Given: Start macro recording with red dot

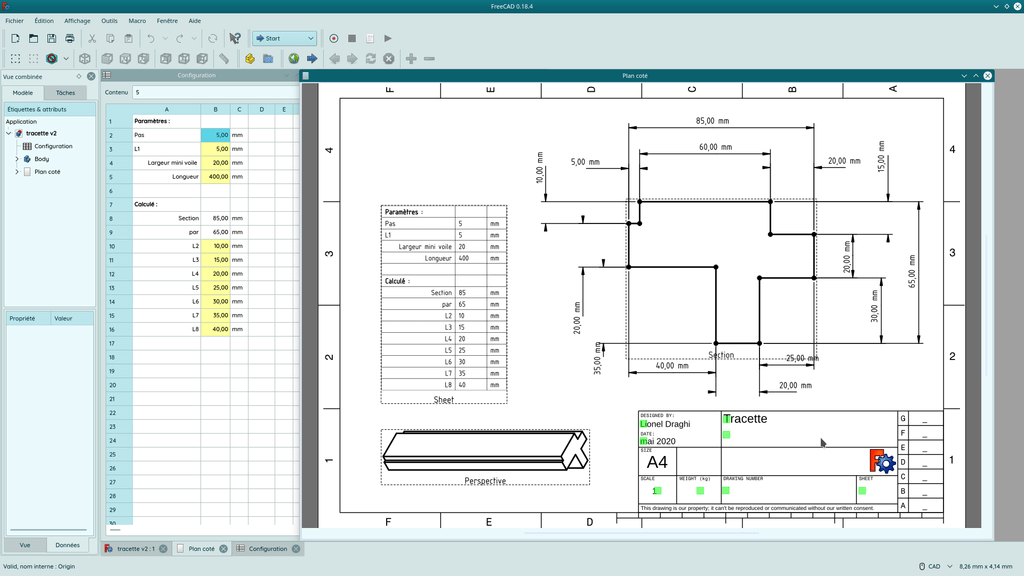Looking at the screenshot, I should pos(334,39).
